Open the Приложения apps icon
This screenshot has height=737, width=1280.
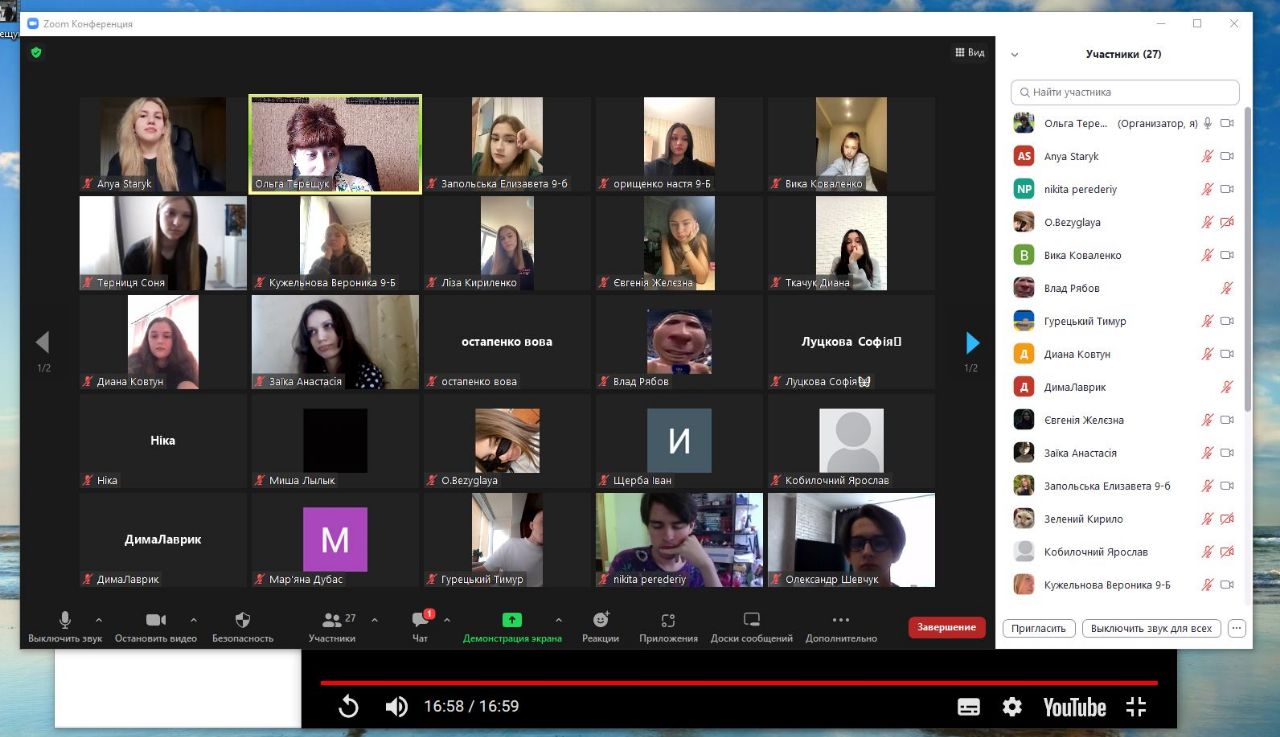(668, 620)
